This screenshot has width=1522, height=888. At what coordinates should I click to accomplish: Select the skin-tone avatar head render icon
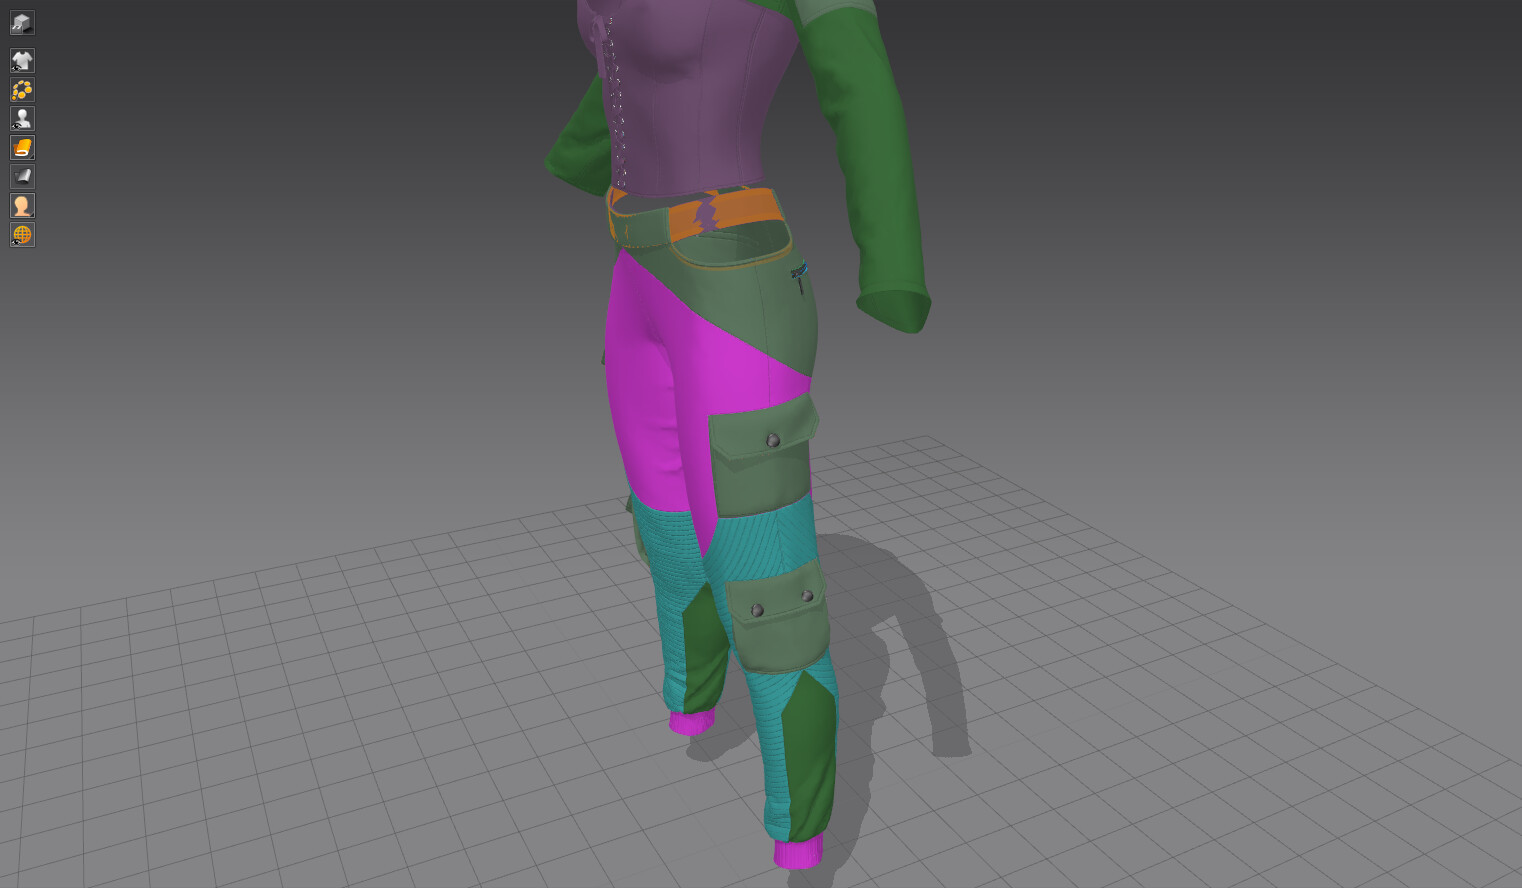(22, 206)
